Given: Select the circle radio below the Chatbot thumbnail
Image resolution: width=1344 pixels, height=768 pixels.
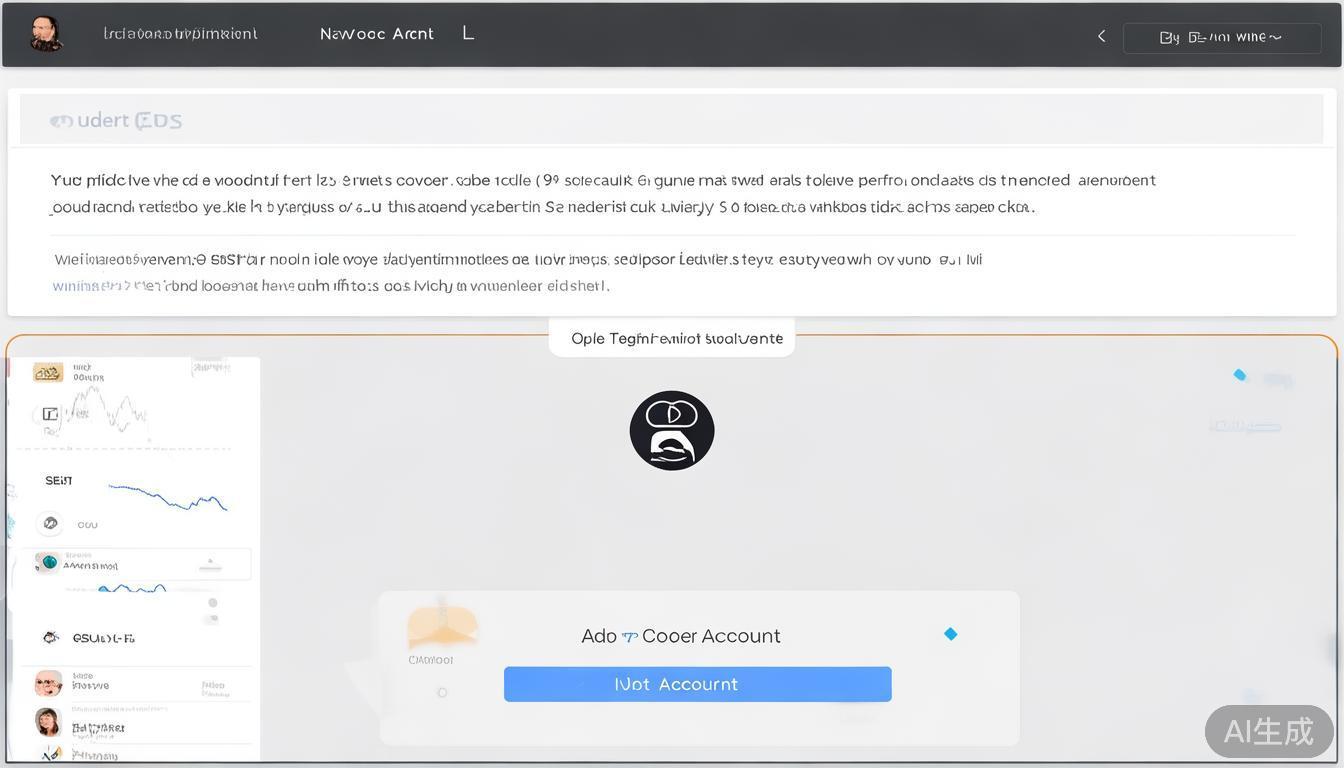Looking at the screenshot, I should pyautogui.click(x=442, y=690).
